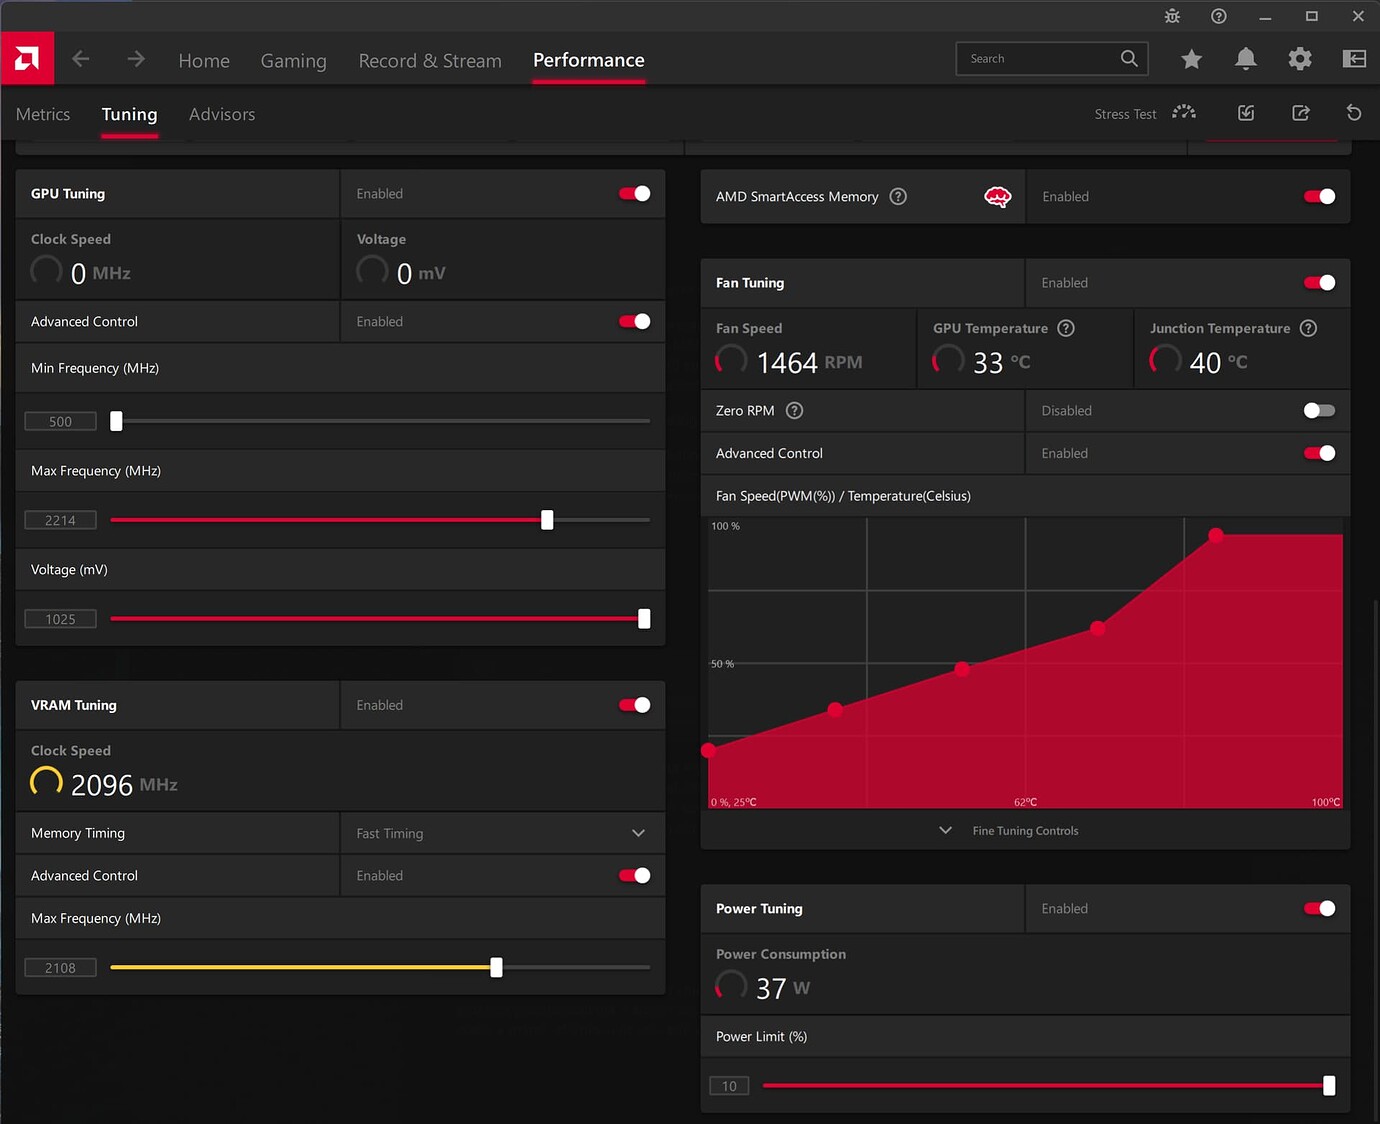Click the AMD SmartAccess Memory brain icon
Viewport: 1380px width, 1124px height.
pos(997,196)
